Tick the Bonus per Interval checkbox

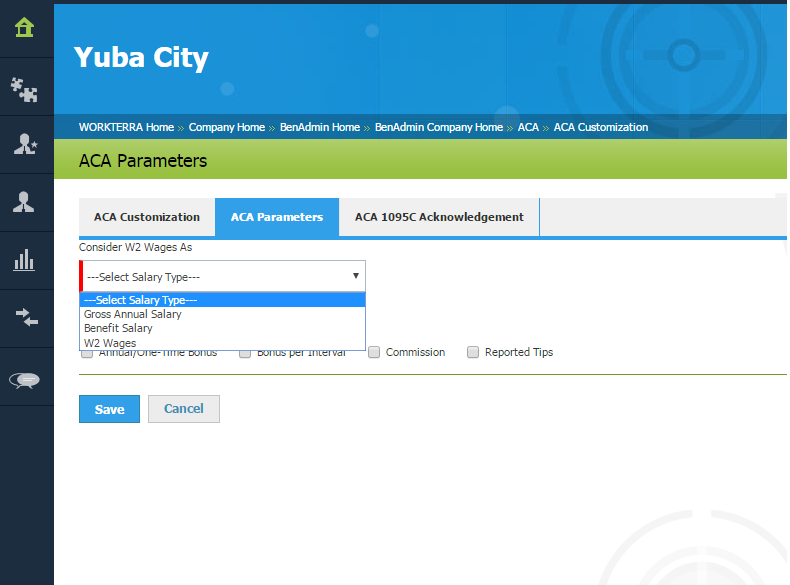click(x=245, y=353)
